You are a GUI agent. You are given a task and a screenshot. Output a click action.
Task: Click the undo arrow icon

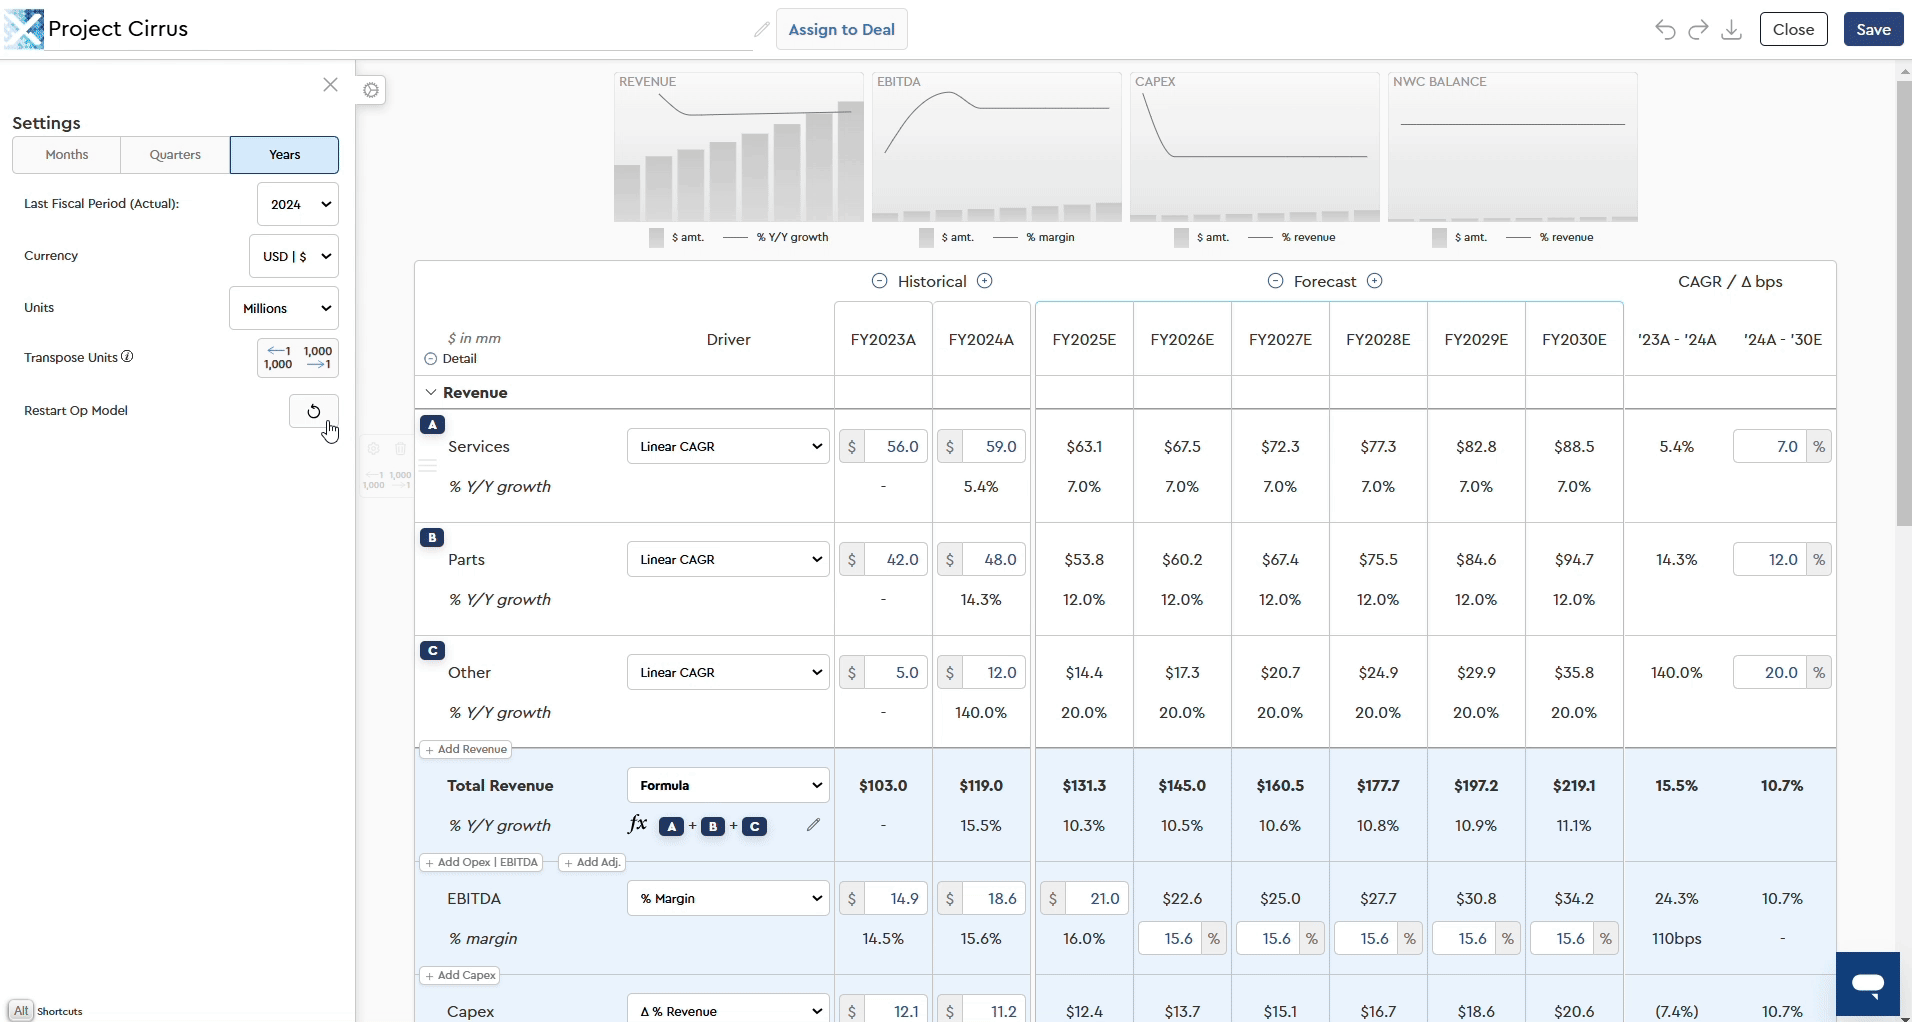(x=1665, y=30)
